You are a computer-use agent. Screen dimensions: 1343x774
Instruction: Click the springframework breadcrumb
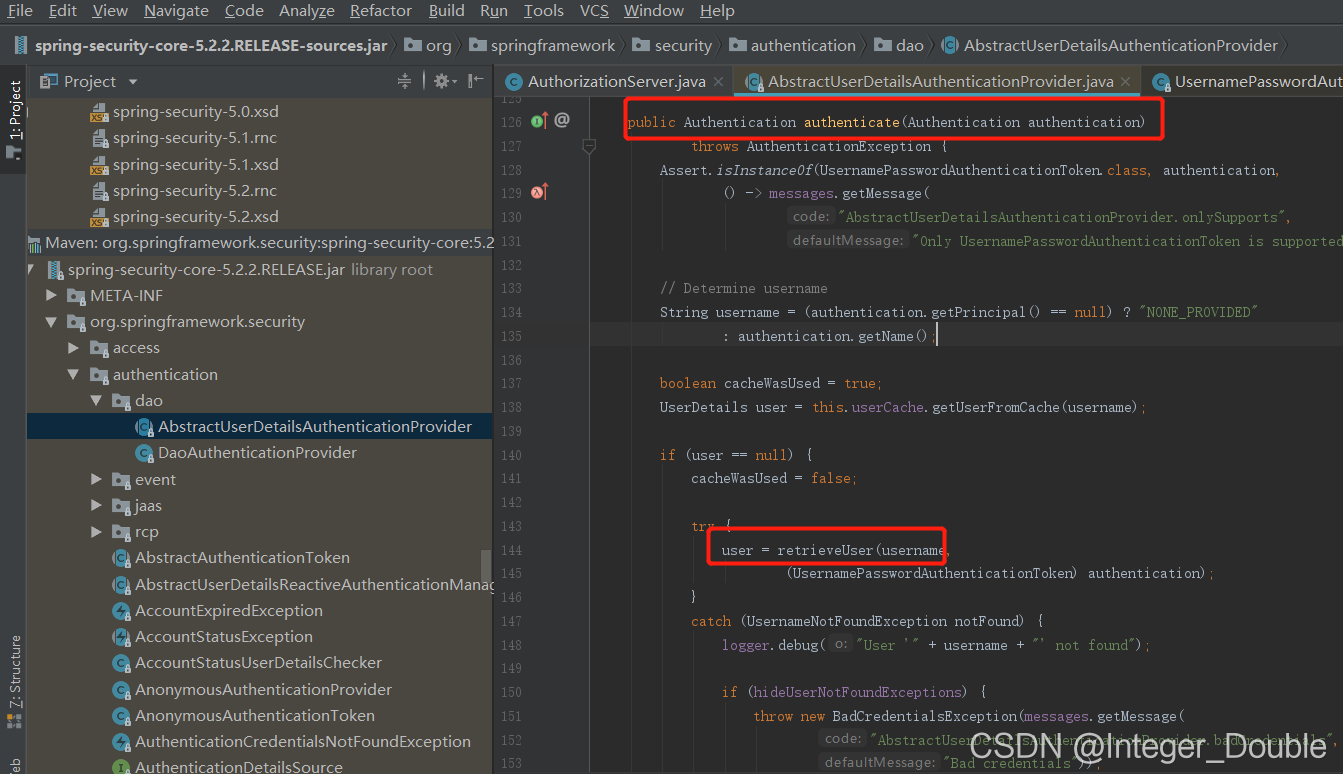[x=543, y=46]
